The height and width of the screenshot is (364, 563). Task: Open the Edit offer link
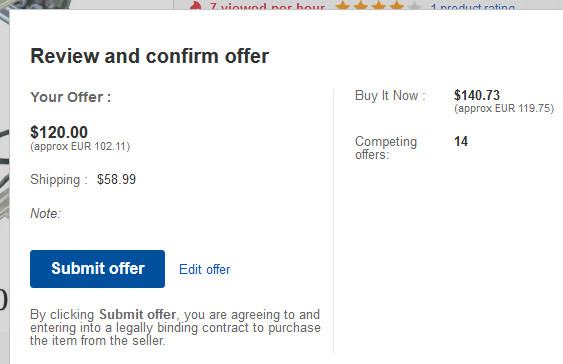[x=205, y=270]
